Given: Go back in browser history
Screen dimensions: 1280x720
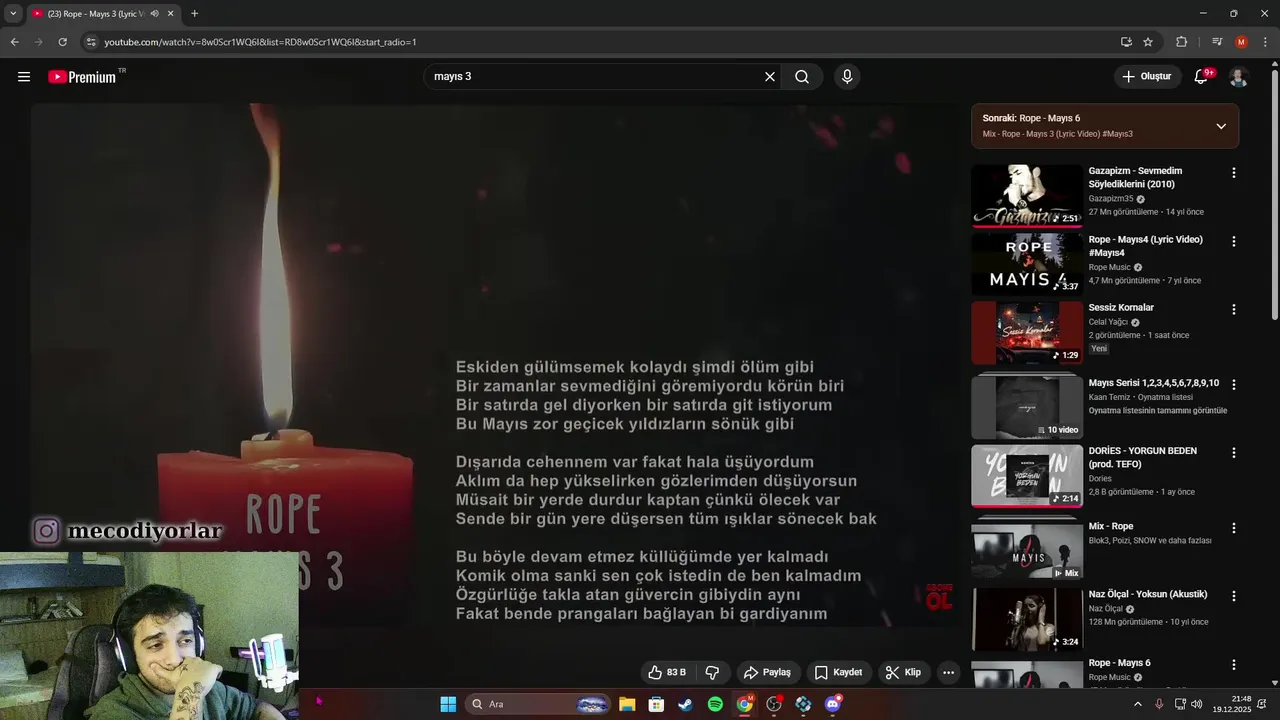Looking at the screenshot, I should click(x=14, y=42).
